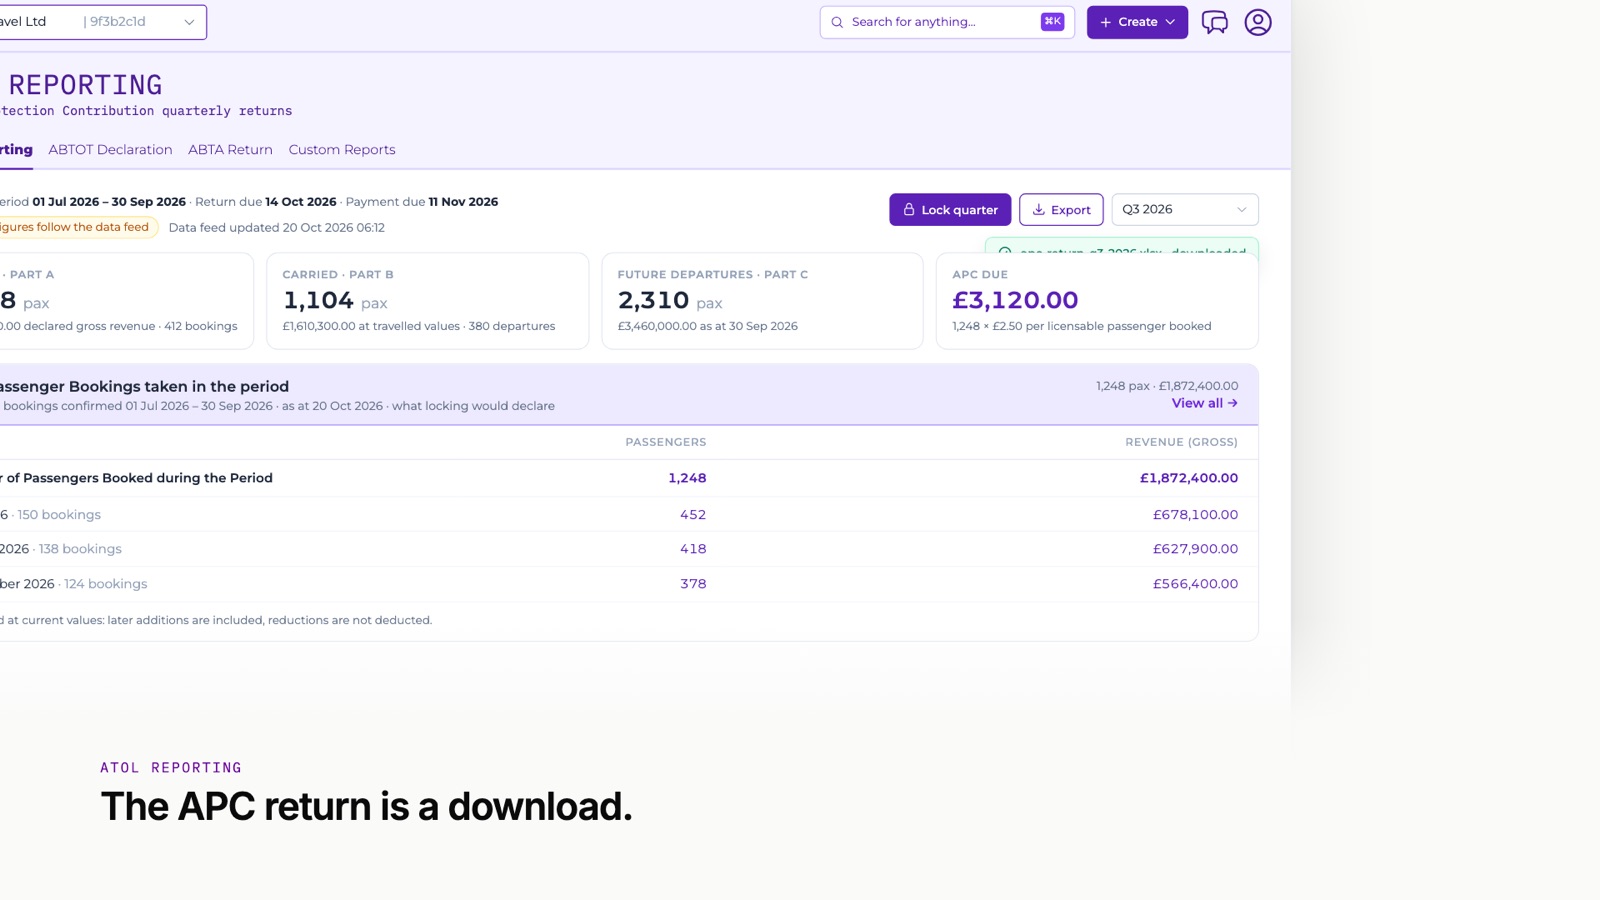Switch to the ABTA Return tab
The width and height of the screenshot is (1600, 900).
pyautogui.click(x=230, y=149)
